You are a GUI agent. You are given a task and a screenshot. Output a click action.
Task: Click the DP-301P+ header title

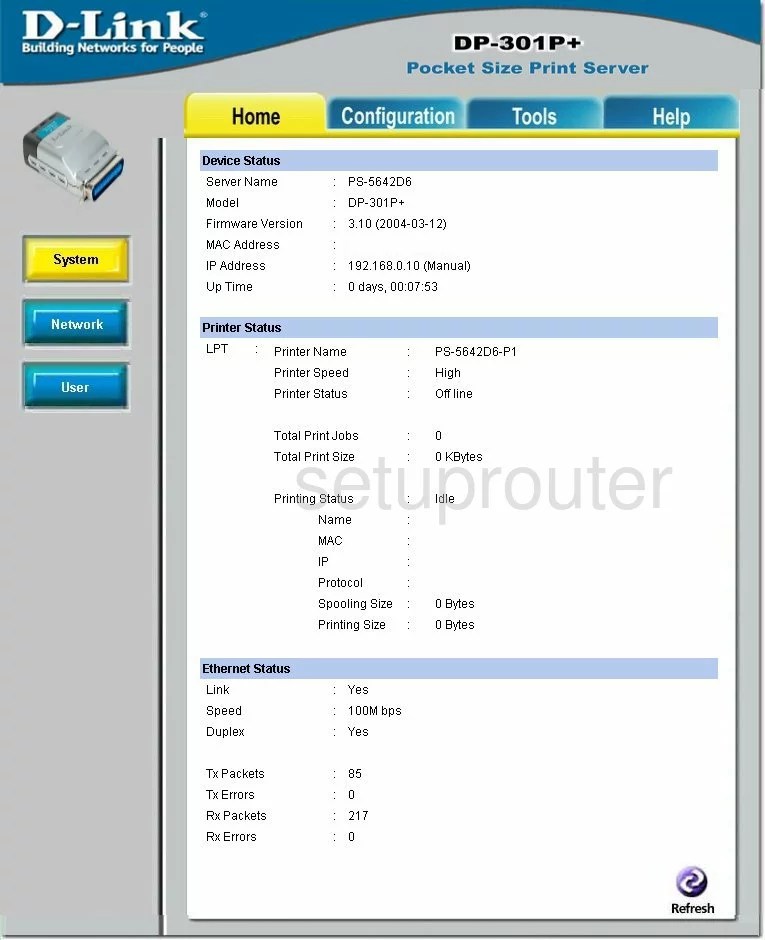pos(517,43)
